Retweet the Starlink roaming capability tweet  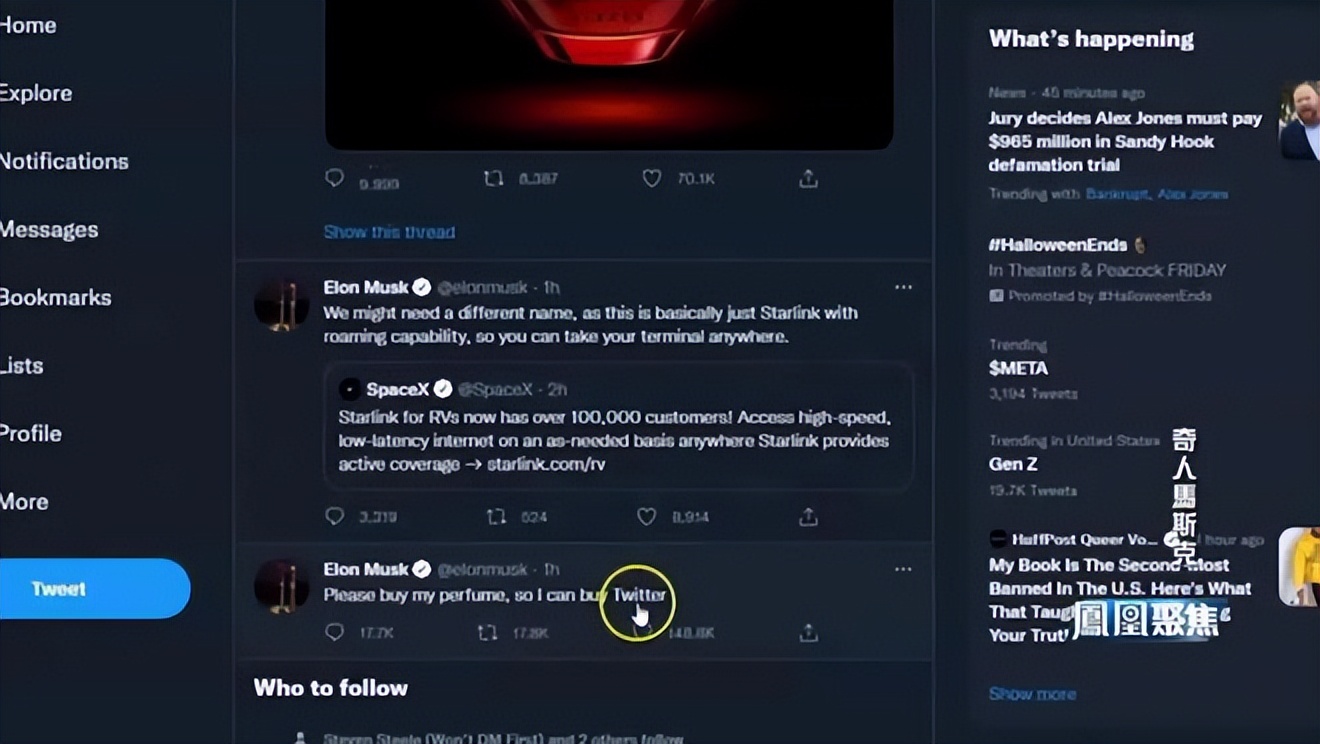pyautogui.click(x=495, y=516)
